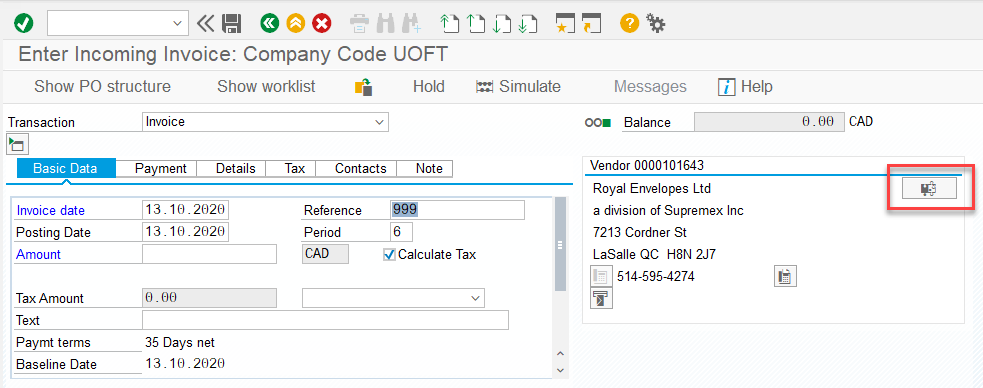Screen dimensions: 983x388
Task: Click the Period field
Action: coord(401,232)
